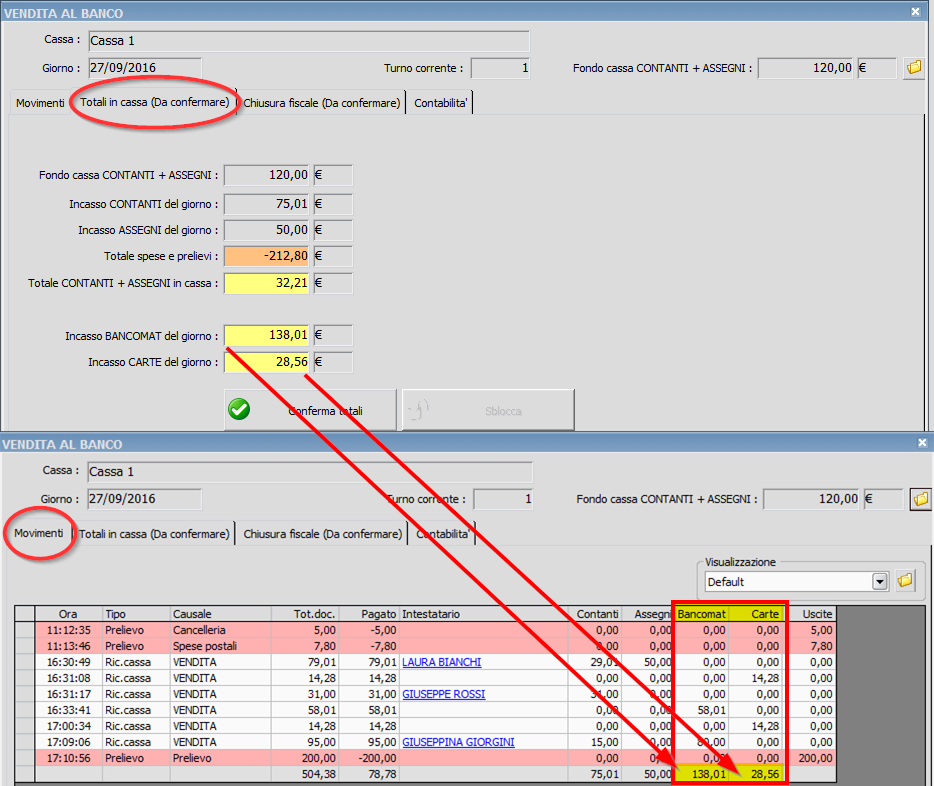This screenshot has height=786, width=934.
Task: Click green checkmark icon on Conferma totali
Action: tap(239, 410)
